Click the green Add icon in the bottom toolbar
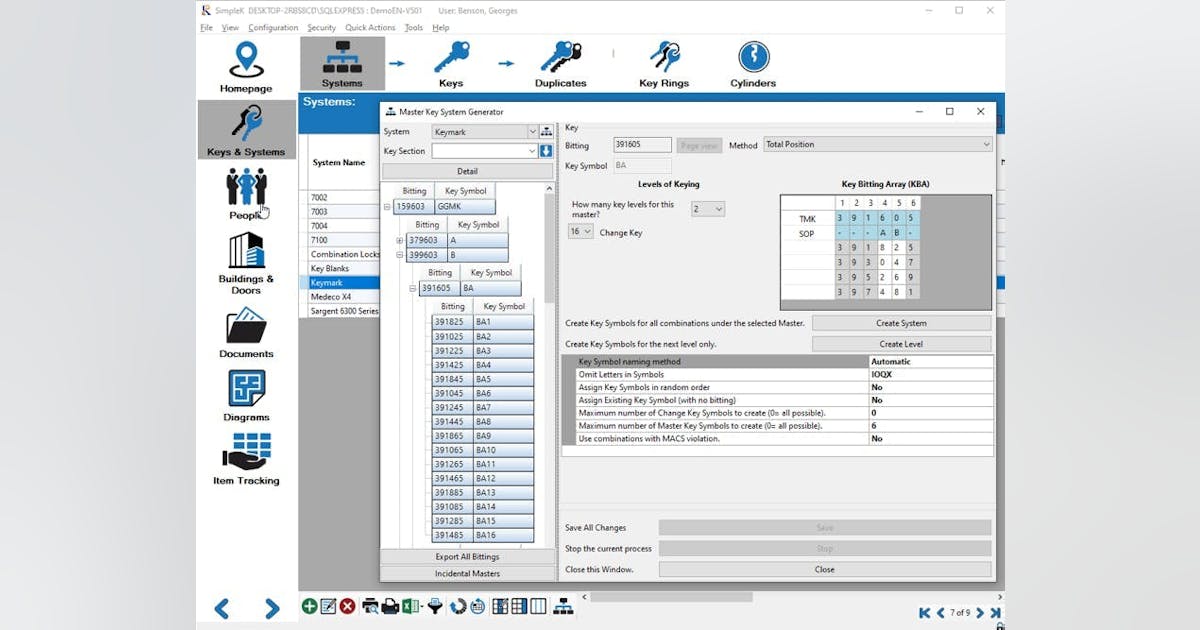The image size is (1200, 630). pyautogui.click(x=308, y=605)
